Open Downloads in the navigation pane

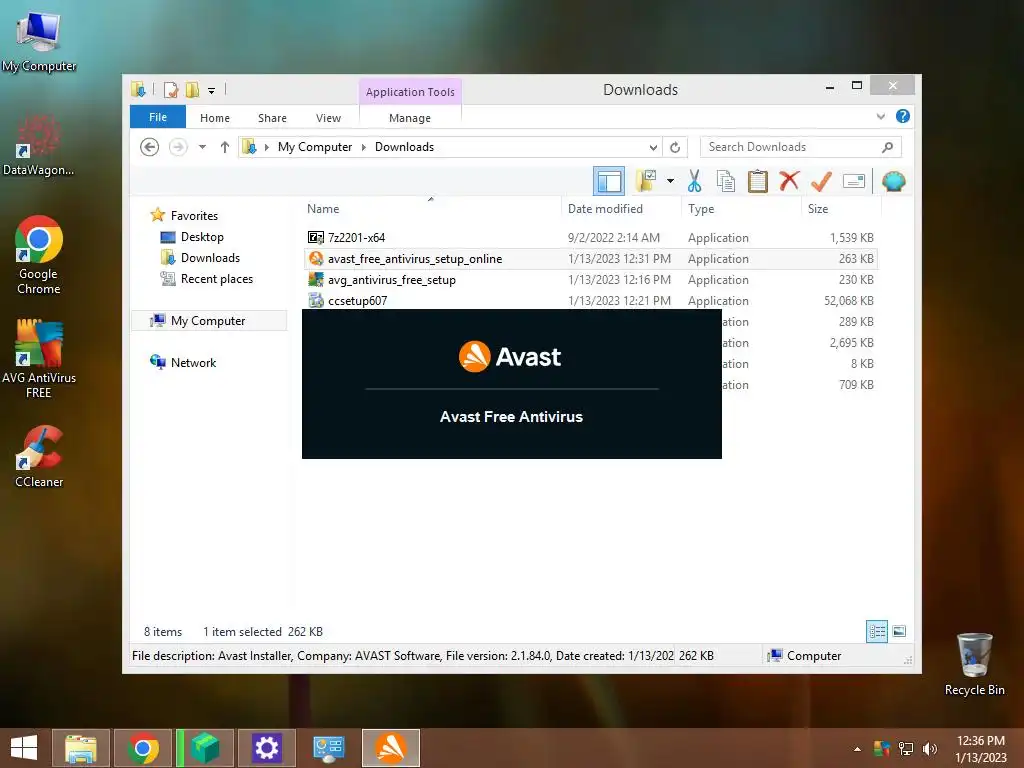click(x=210, y=258)
